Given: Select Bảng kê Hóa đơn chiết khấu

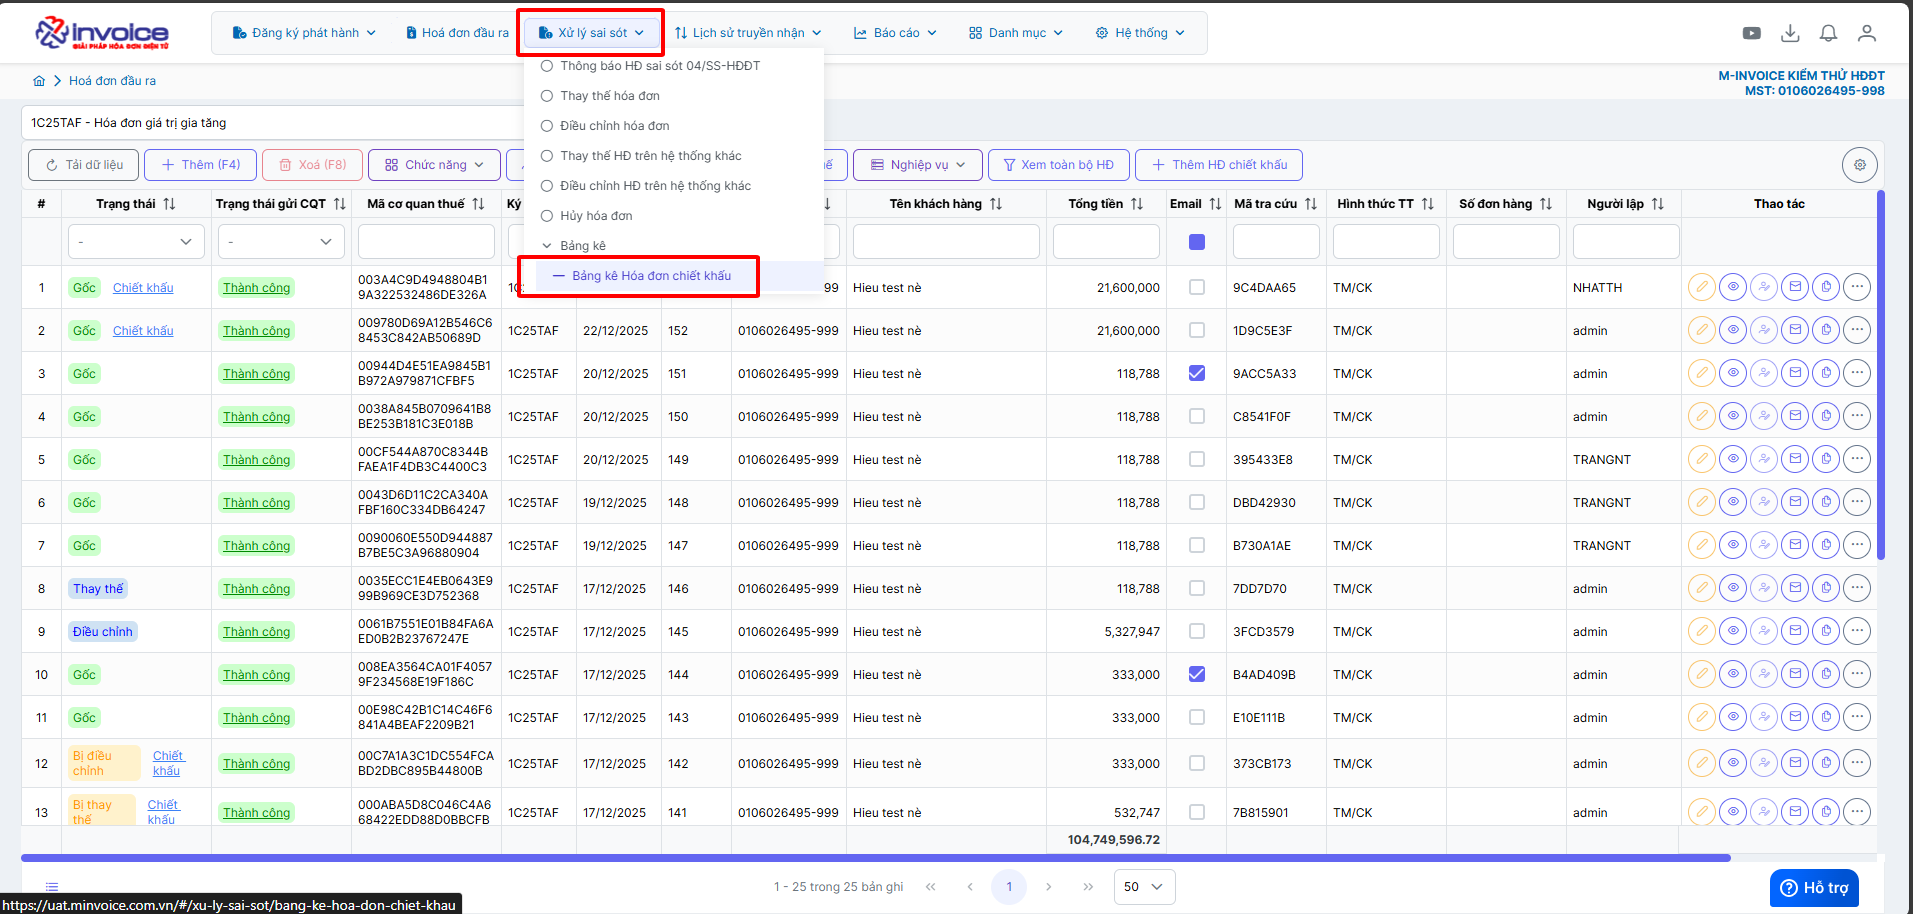Looking at the screenshot, I should [x=651, y=276].
